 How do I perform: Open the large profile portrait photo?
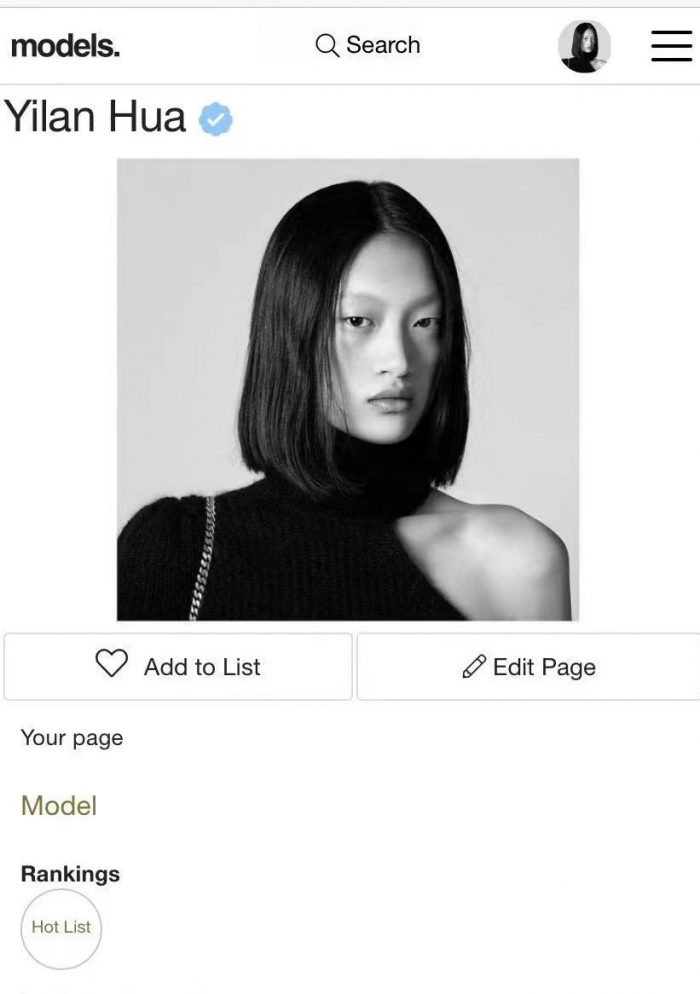click(x=348, y=389)
